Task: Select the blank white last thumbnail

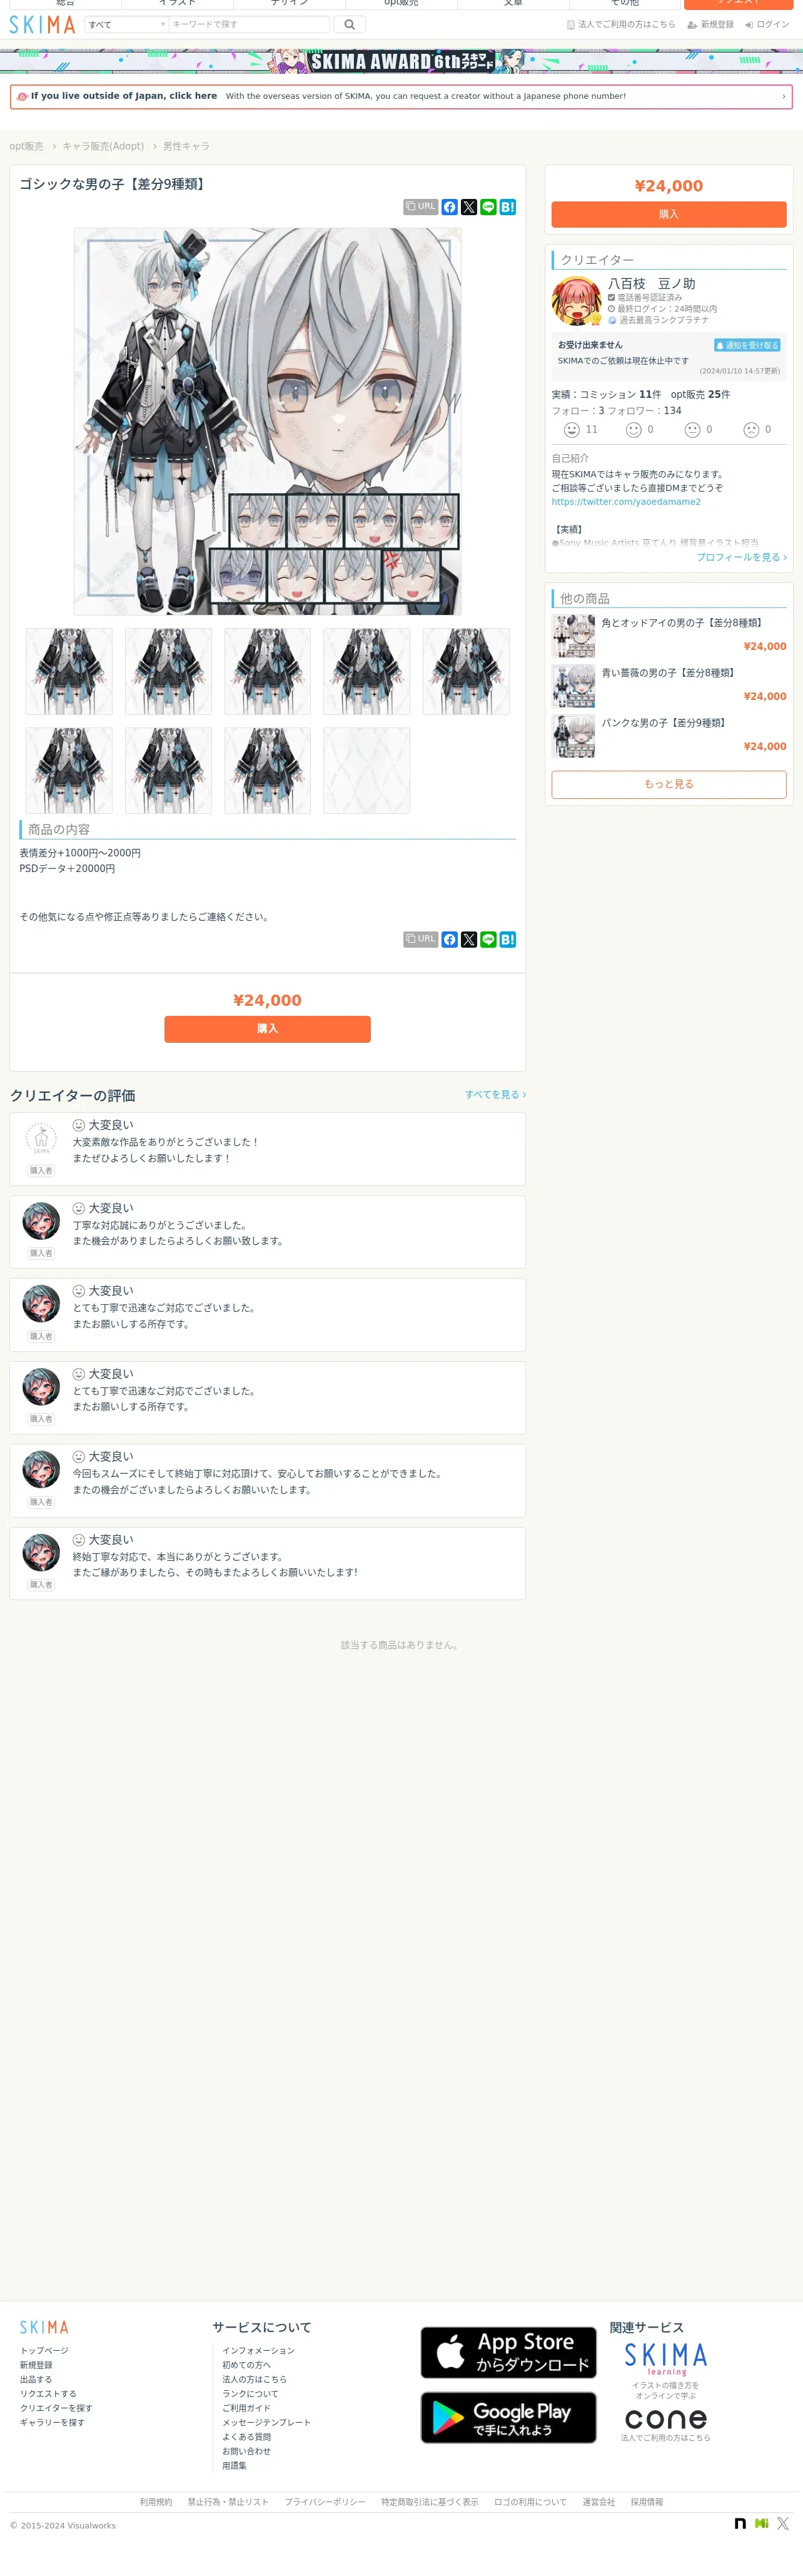Action: click(366, 770)
